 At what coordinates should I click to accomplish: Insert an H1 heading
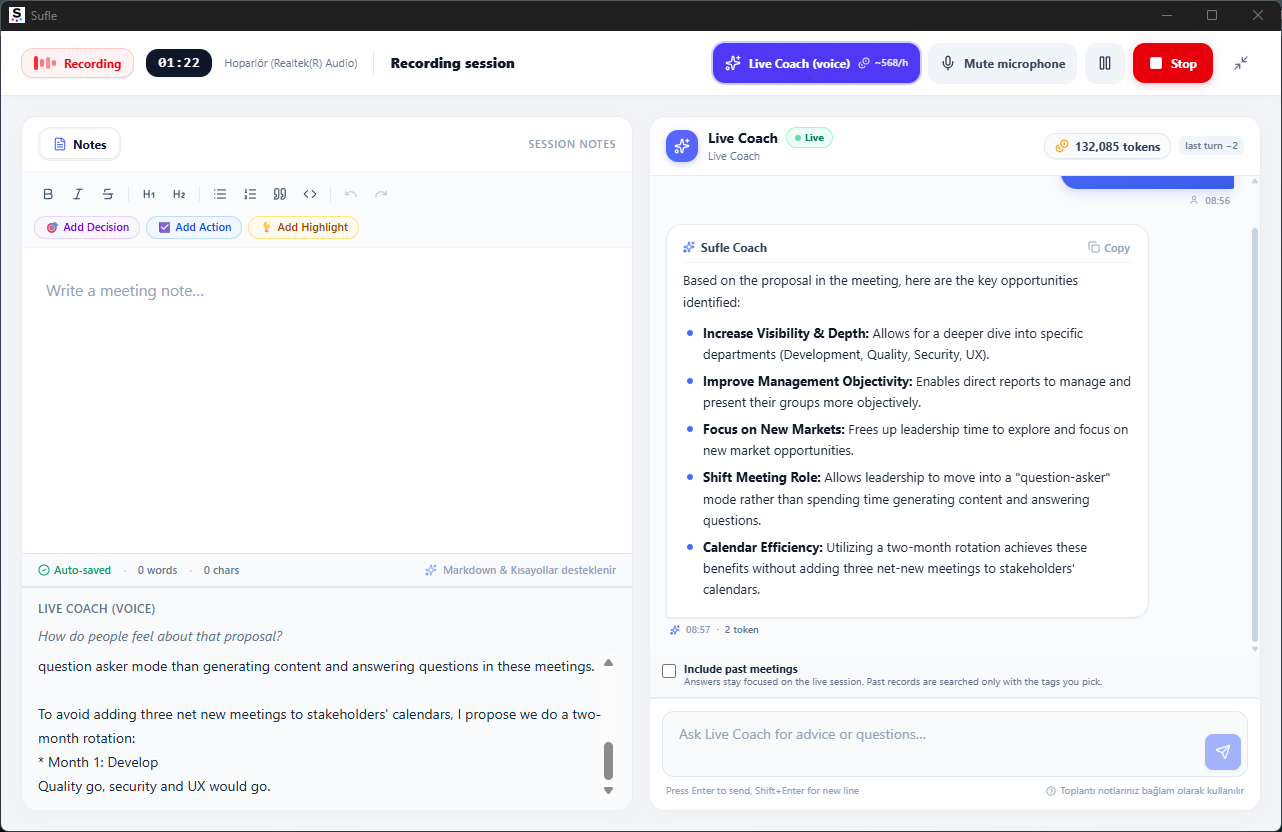click(149, 194)
